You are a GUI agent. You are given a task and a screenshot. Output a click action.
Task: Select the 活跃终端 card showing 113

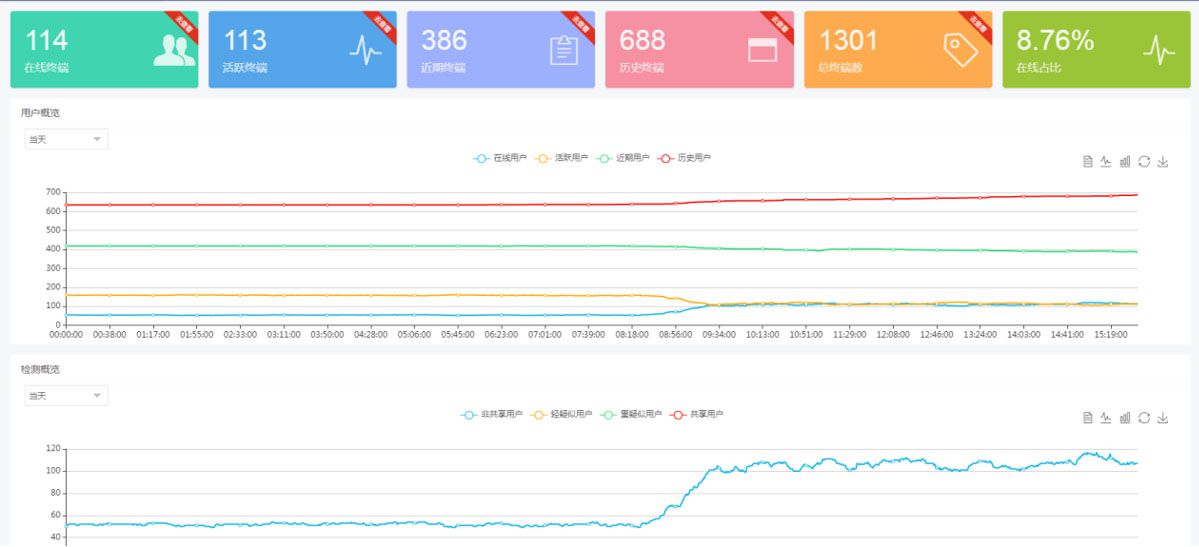point(302,50)
